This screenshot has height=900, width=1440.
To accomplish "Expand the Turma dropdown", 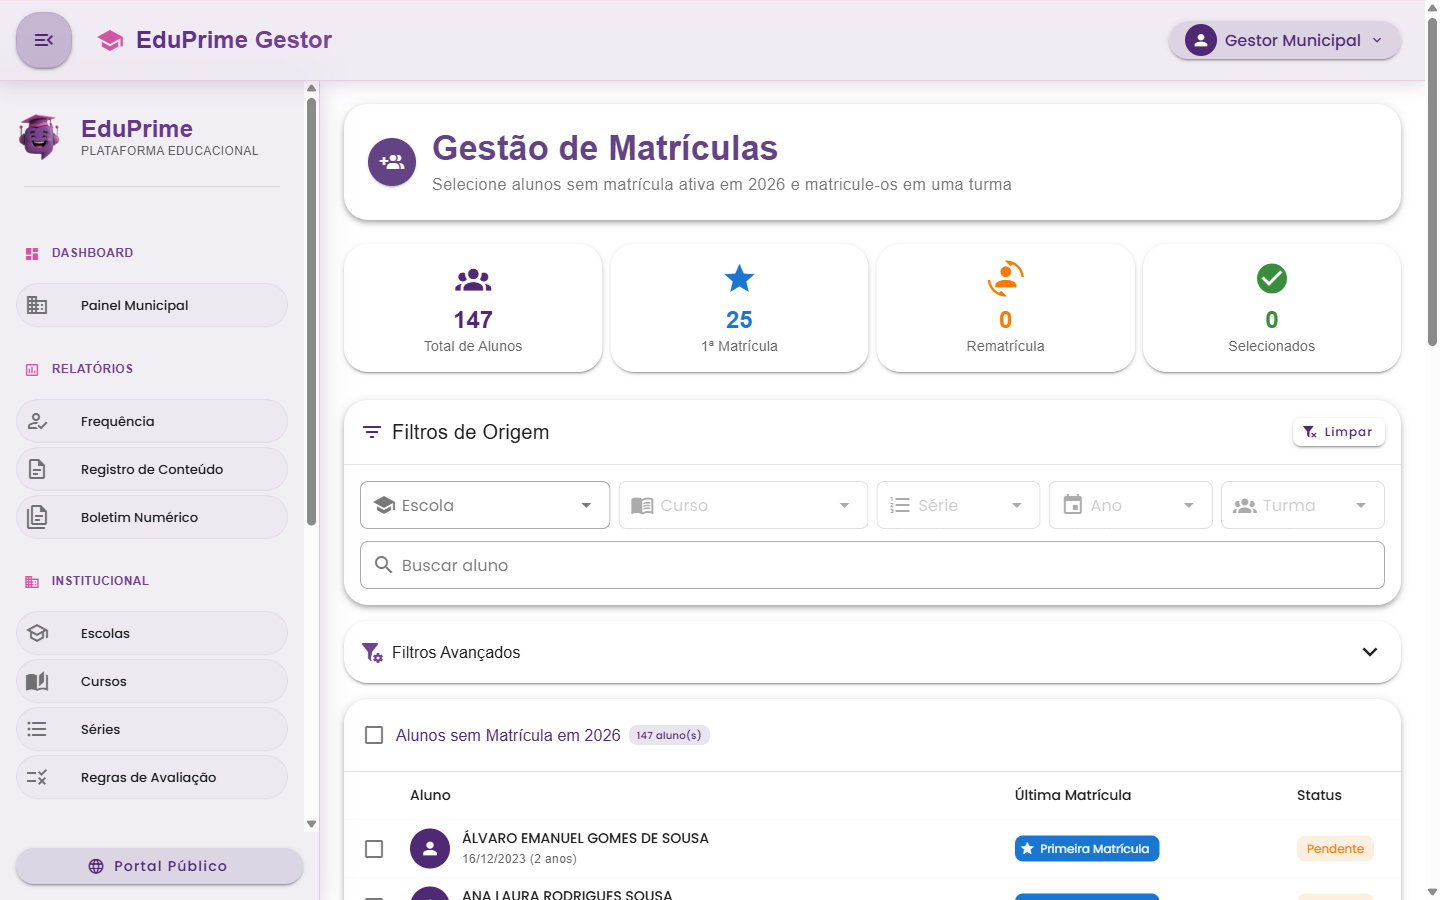I will (1302, 505).
